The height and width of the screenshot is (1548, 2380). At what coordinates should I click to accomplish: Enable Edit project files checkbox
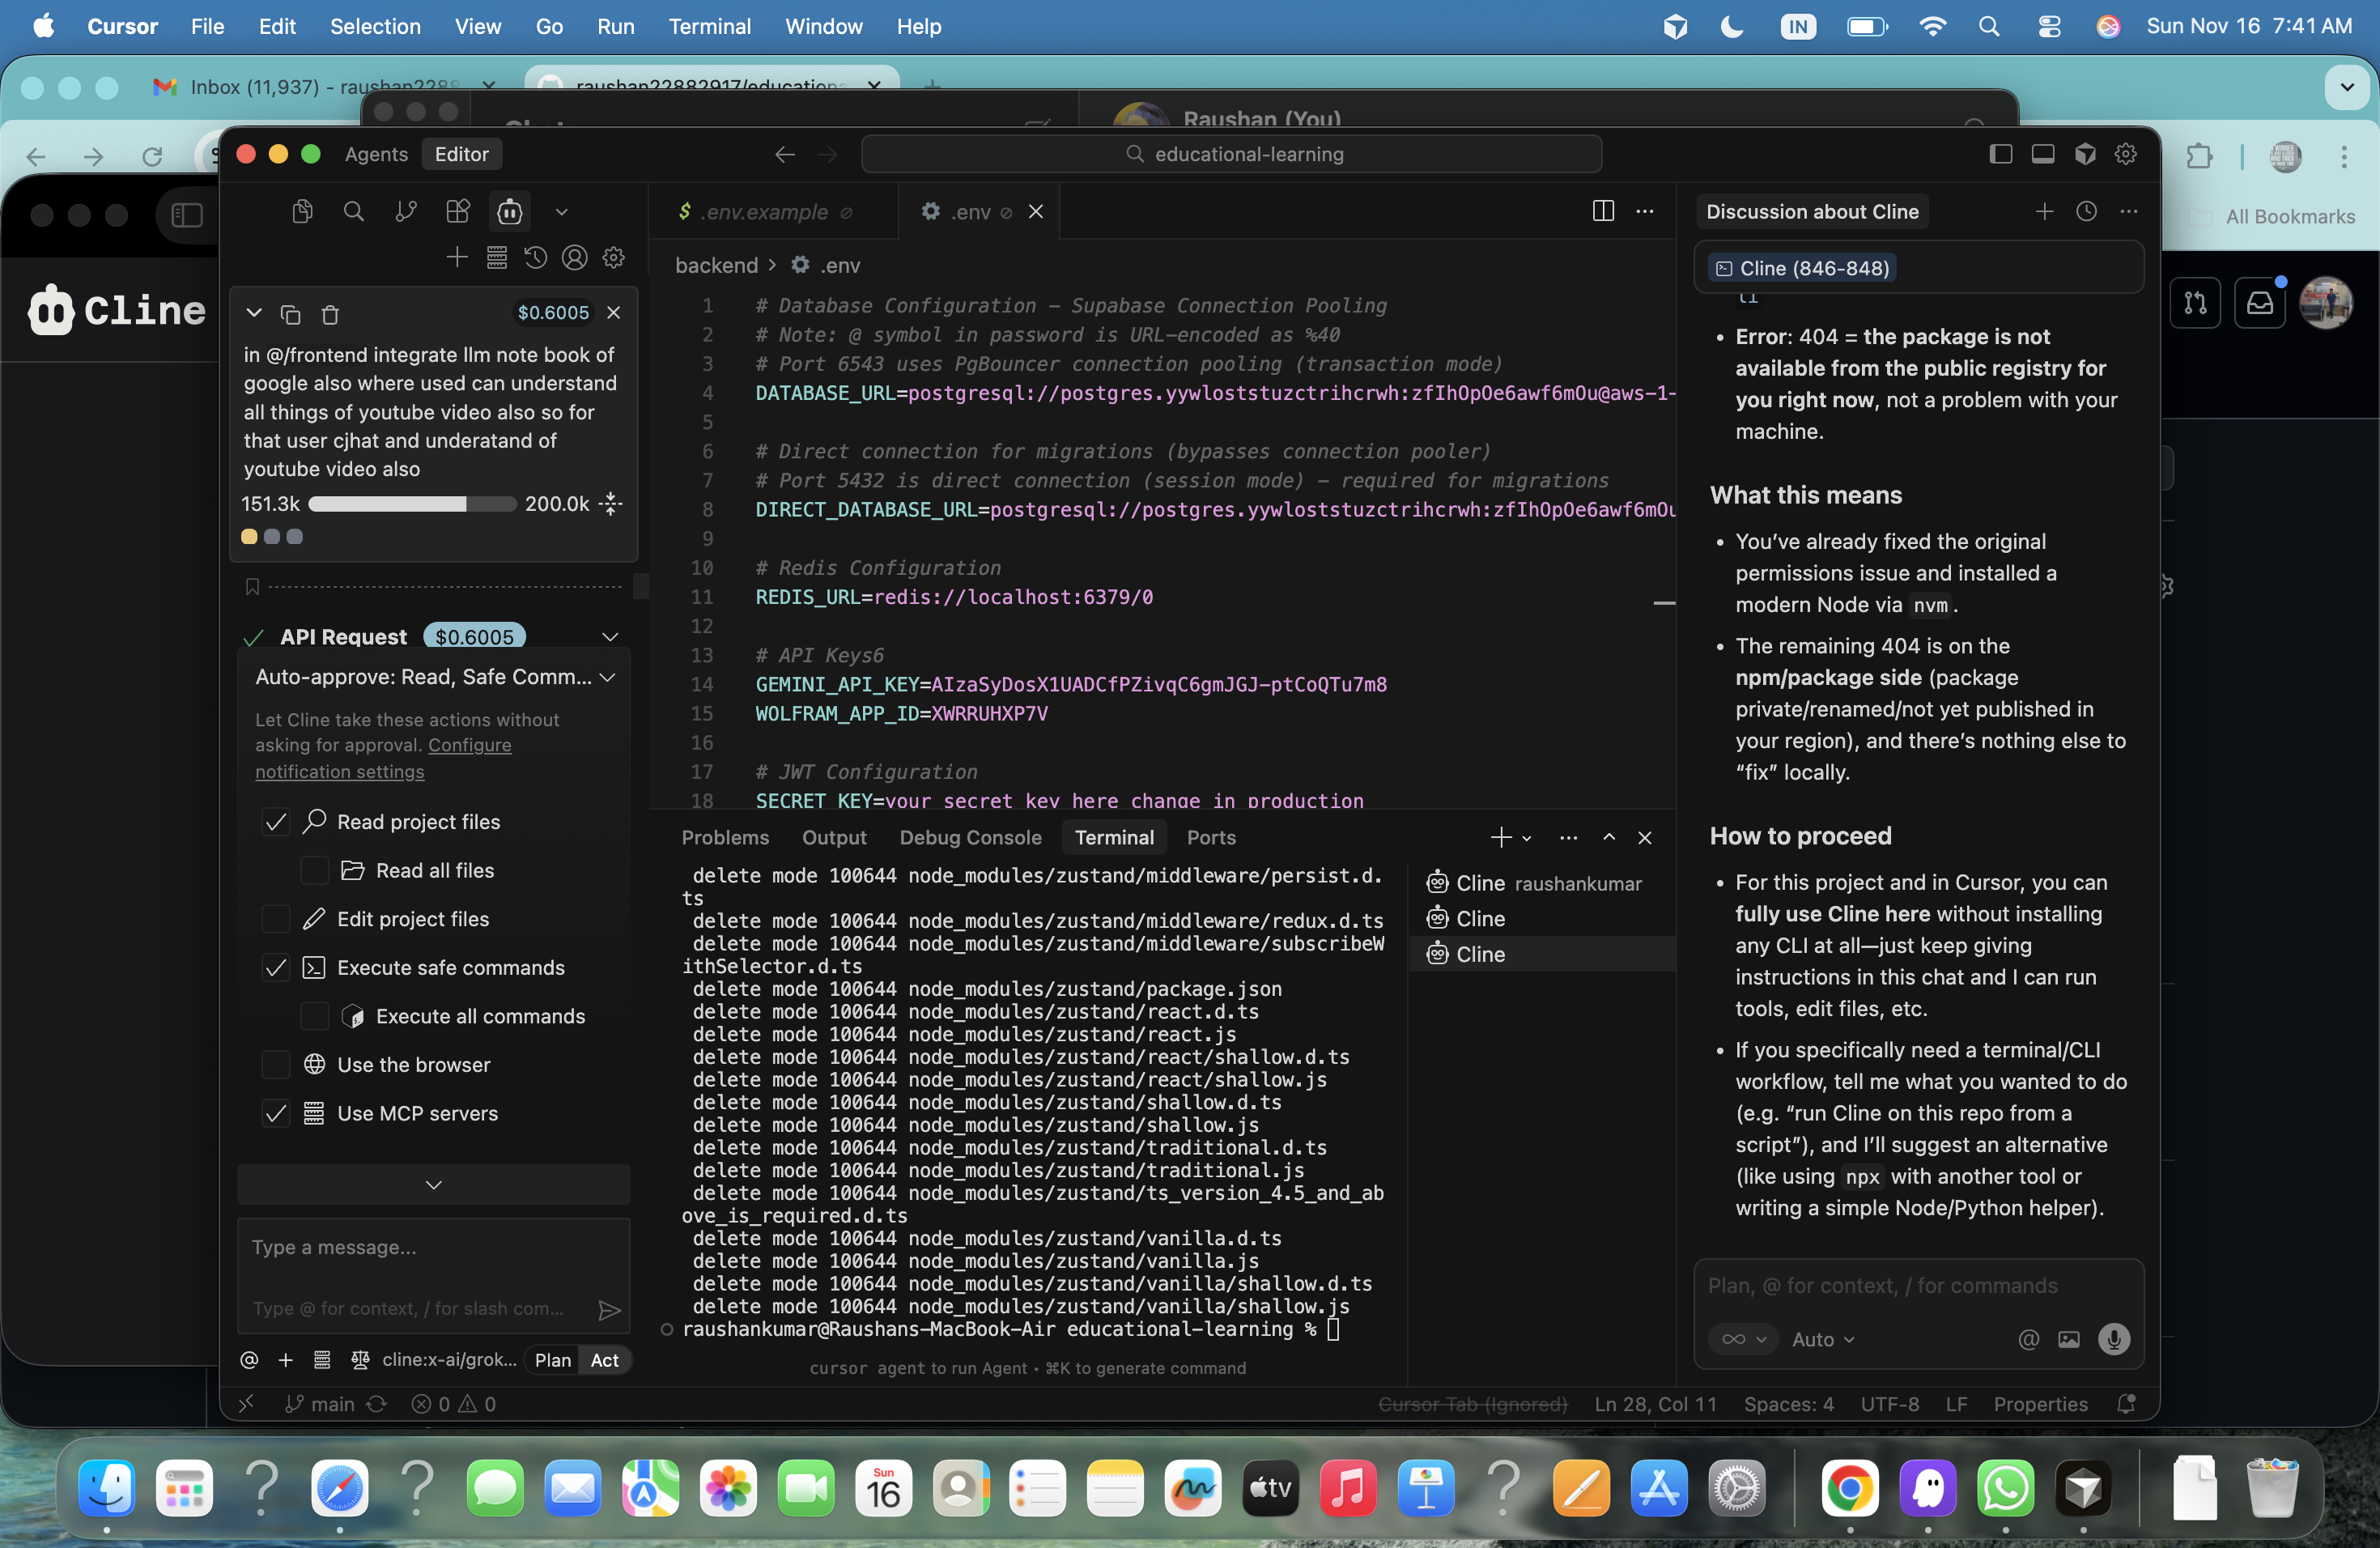coord(275,919)
